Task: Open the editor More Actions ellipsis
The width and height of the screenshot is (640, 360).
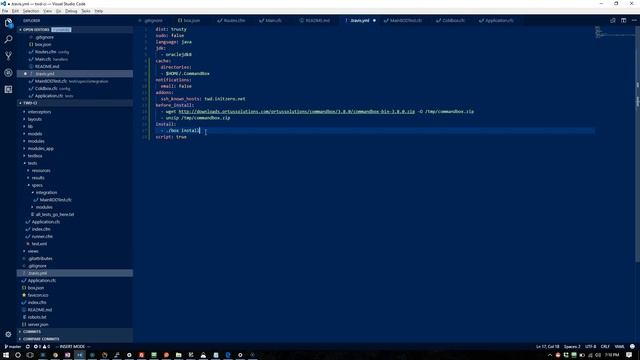Action: (x=634, y=20)
